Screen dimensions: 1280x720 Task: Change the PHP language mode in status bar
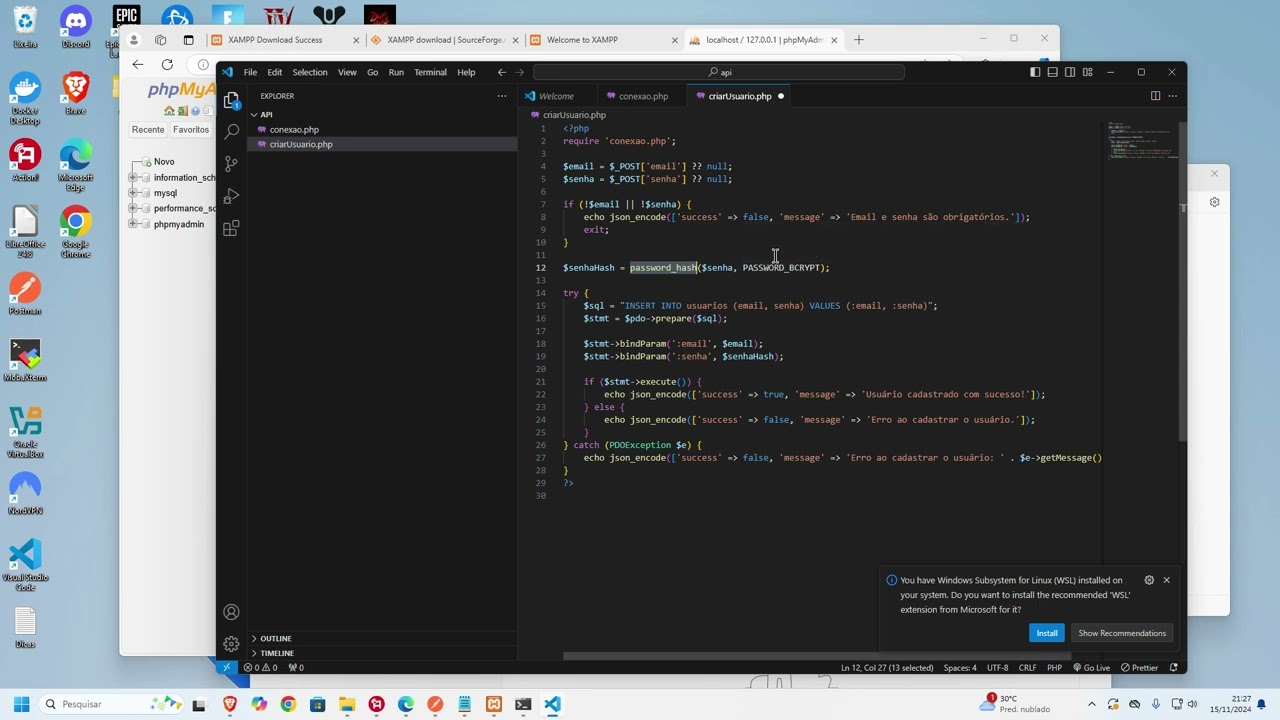tap(1054, 667)
